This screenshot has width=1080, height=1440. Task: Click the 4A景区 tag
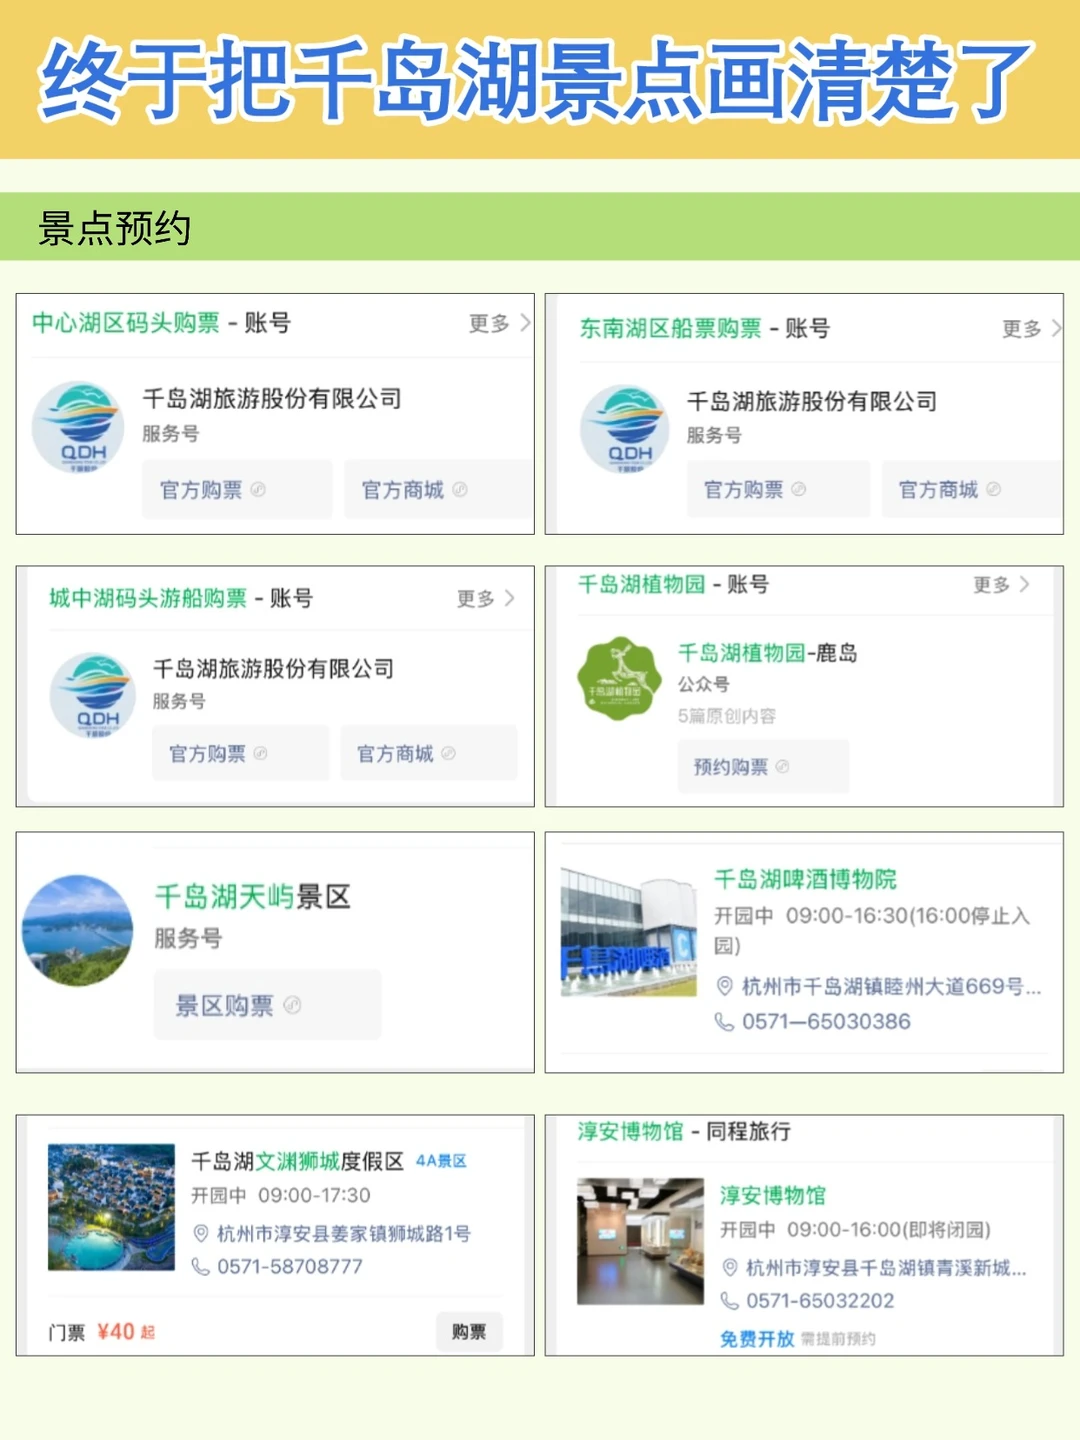pos(441,1161)
